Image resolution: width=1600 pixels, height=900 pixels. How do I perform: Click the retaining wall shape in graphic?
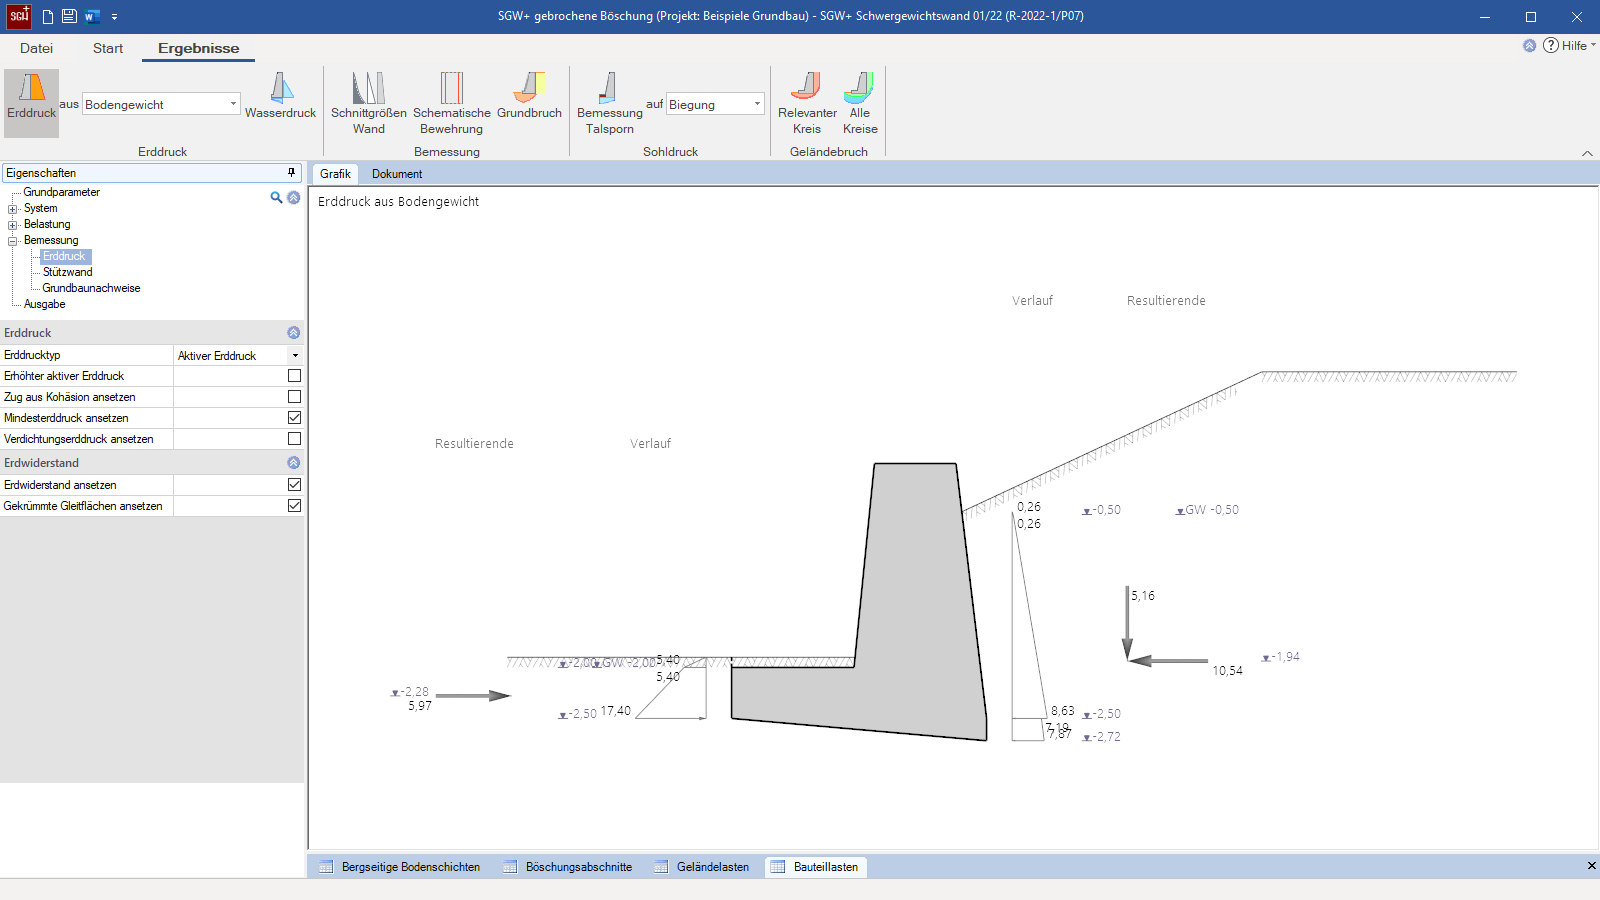tap(905, 620)
